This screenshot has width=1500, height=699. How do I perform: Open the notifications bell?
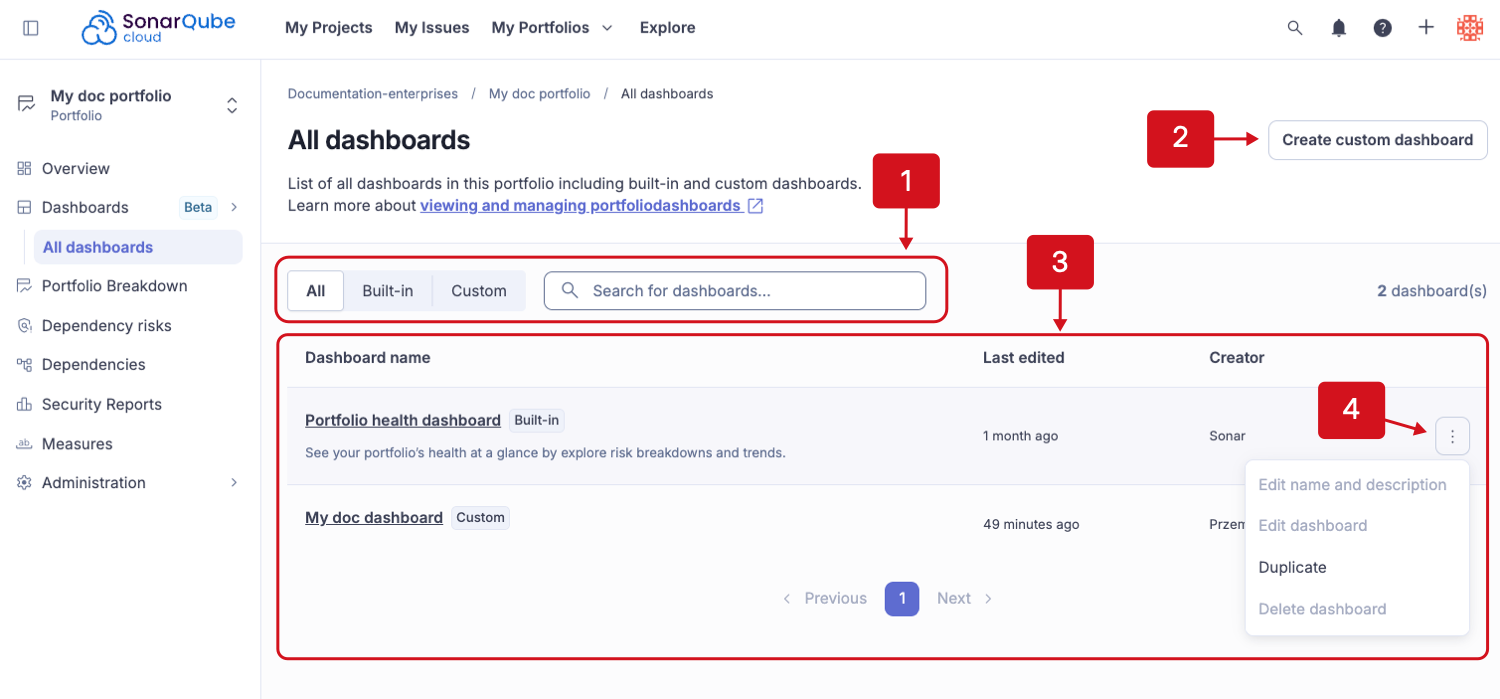click(x=1339, y=27)
